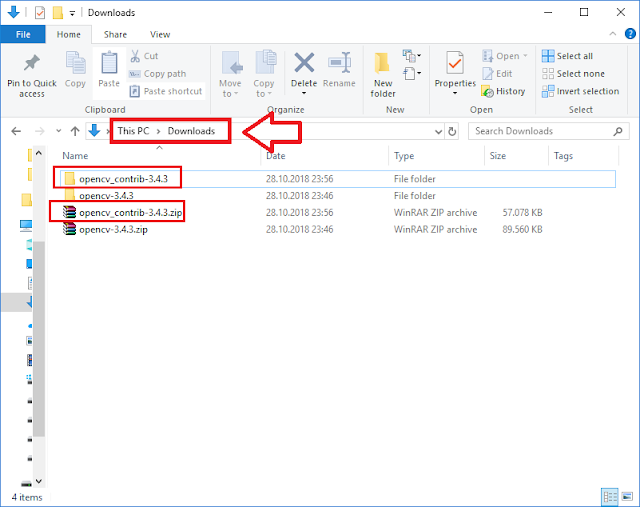The height and width of the screenshot is (507, 640).
Task: Click navigation pane scroll down arrow
Action: coord(39,481)
